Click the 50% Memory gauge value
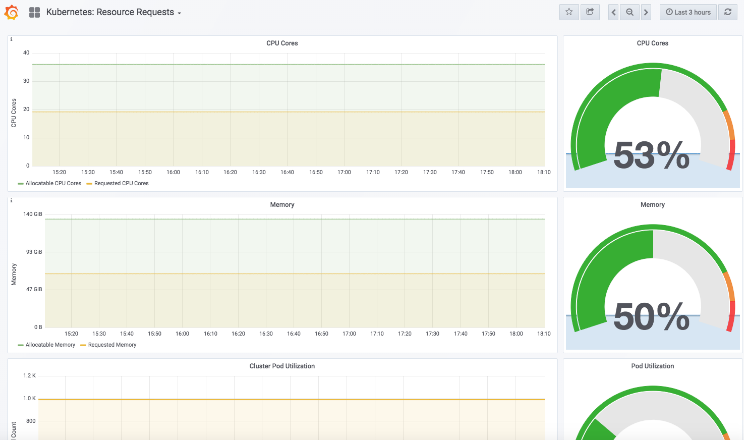This screenshot has width=744, height=440. 651,317
